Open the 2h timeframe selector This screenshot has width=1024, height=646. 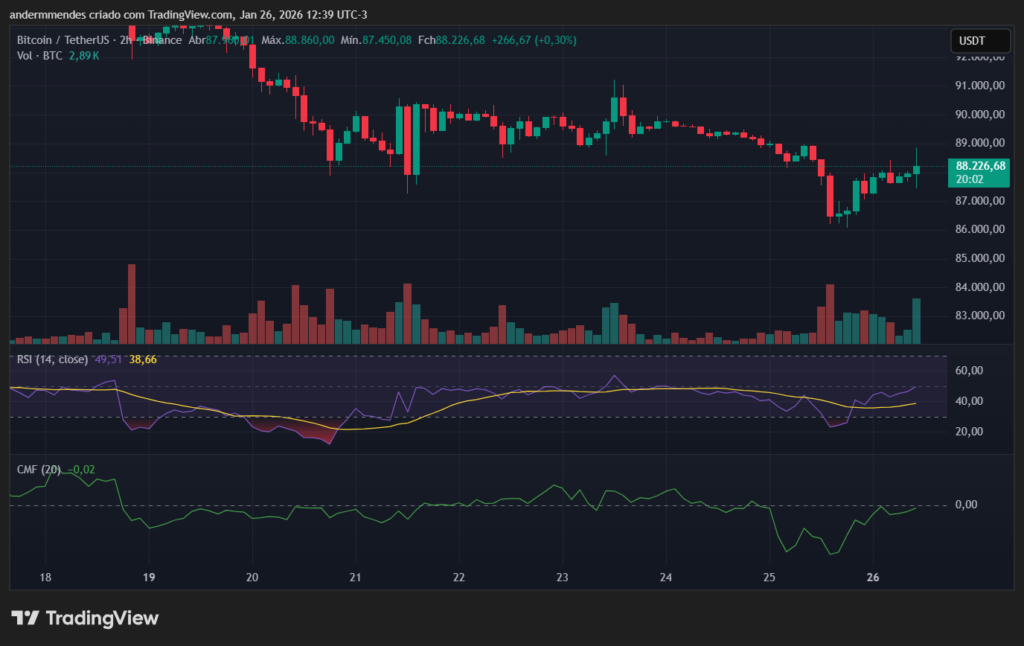tap(128, 40)
